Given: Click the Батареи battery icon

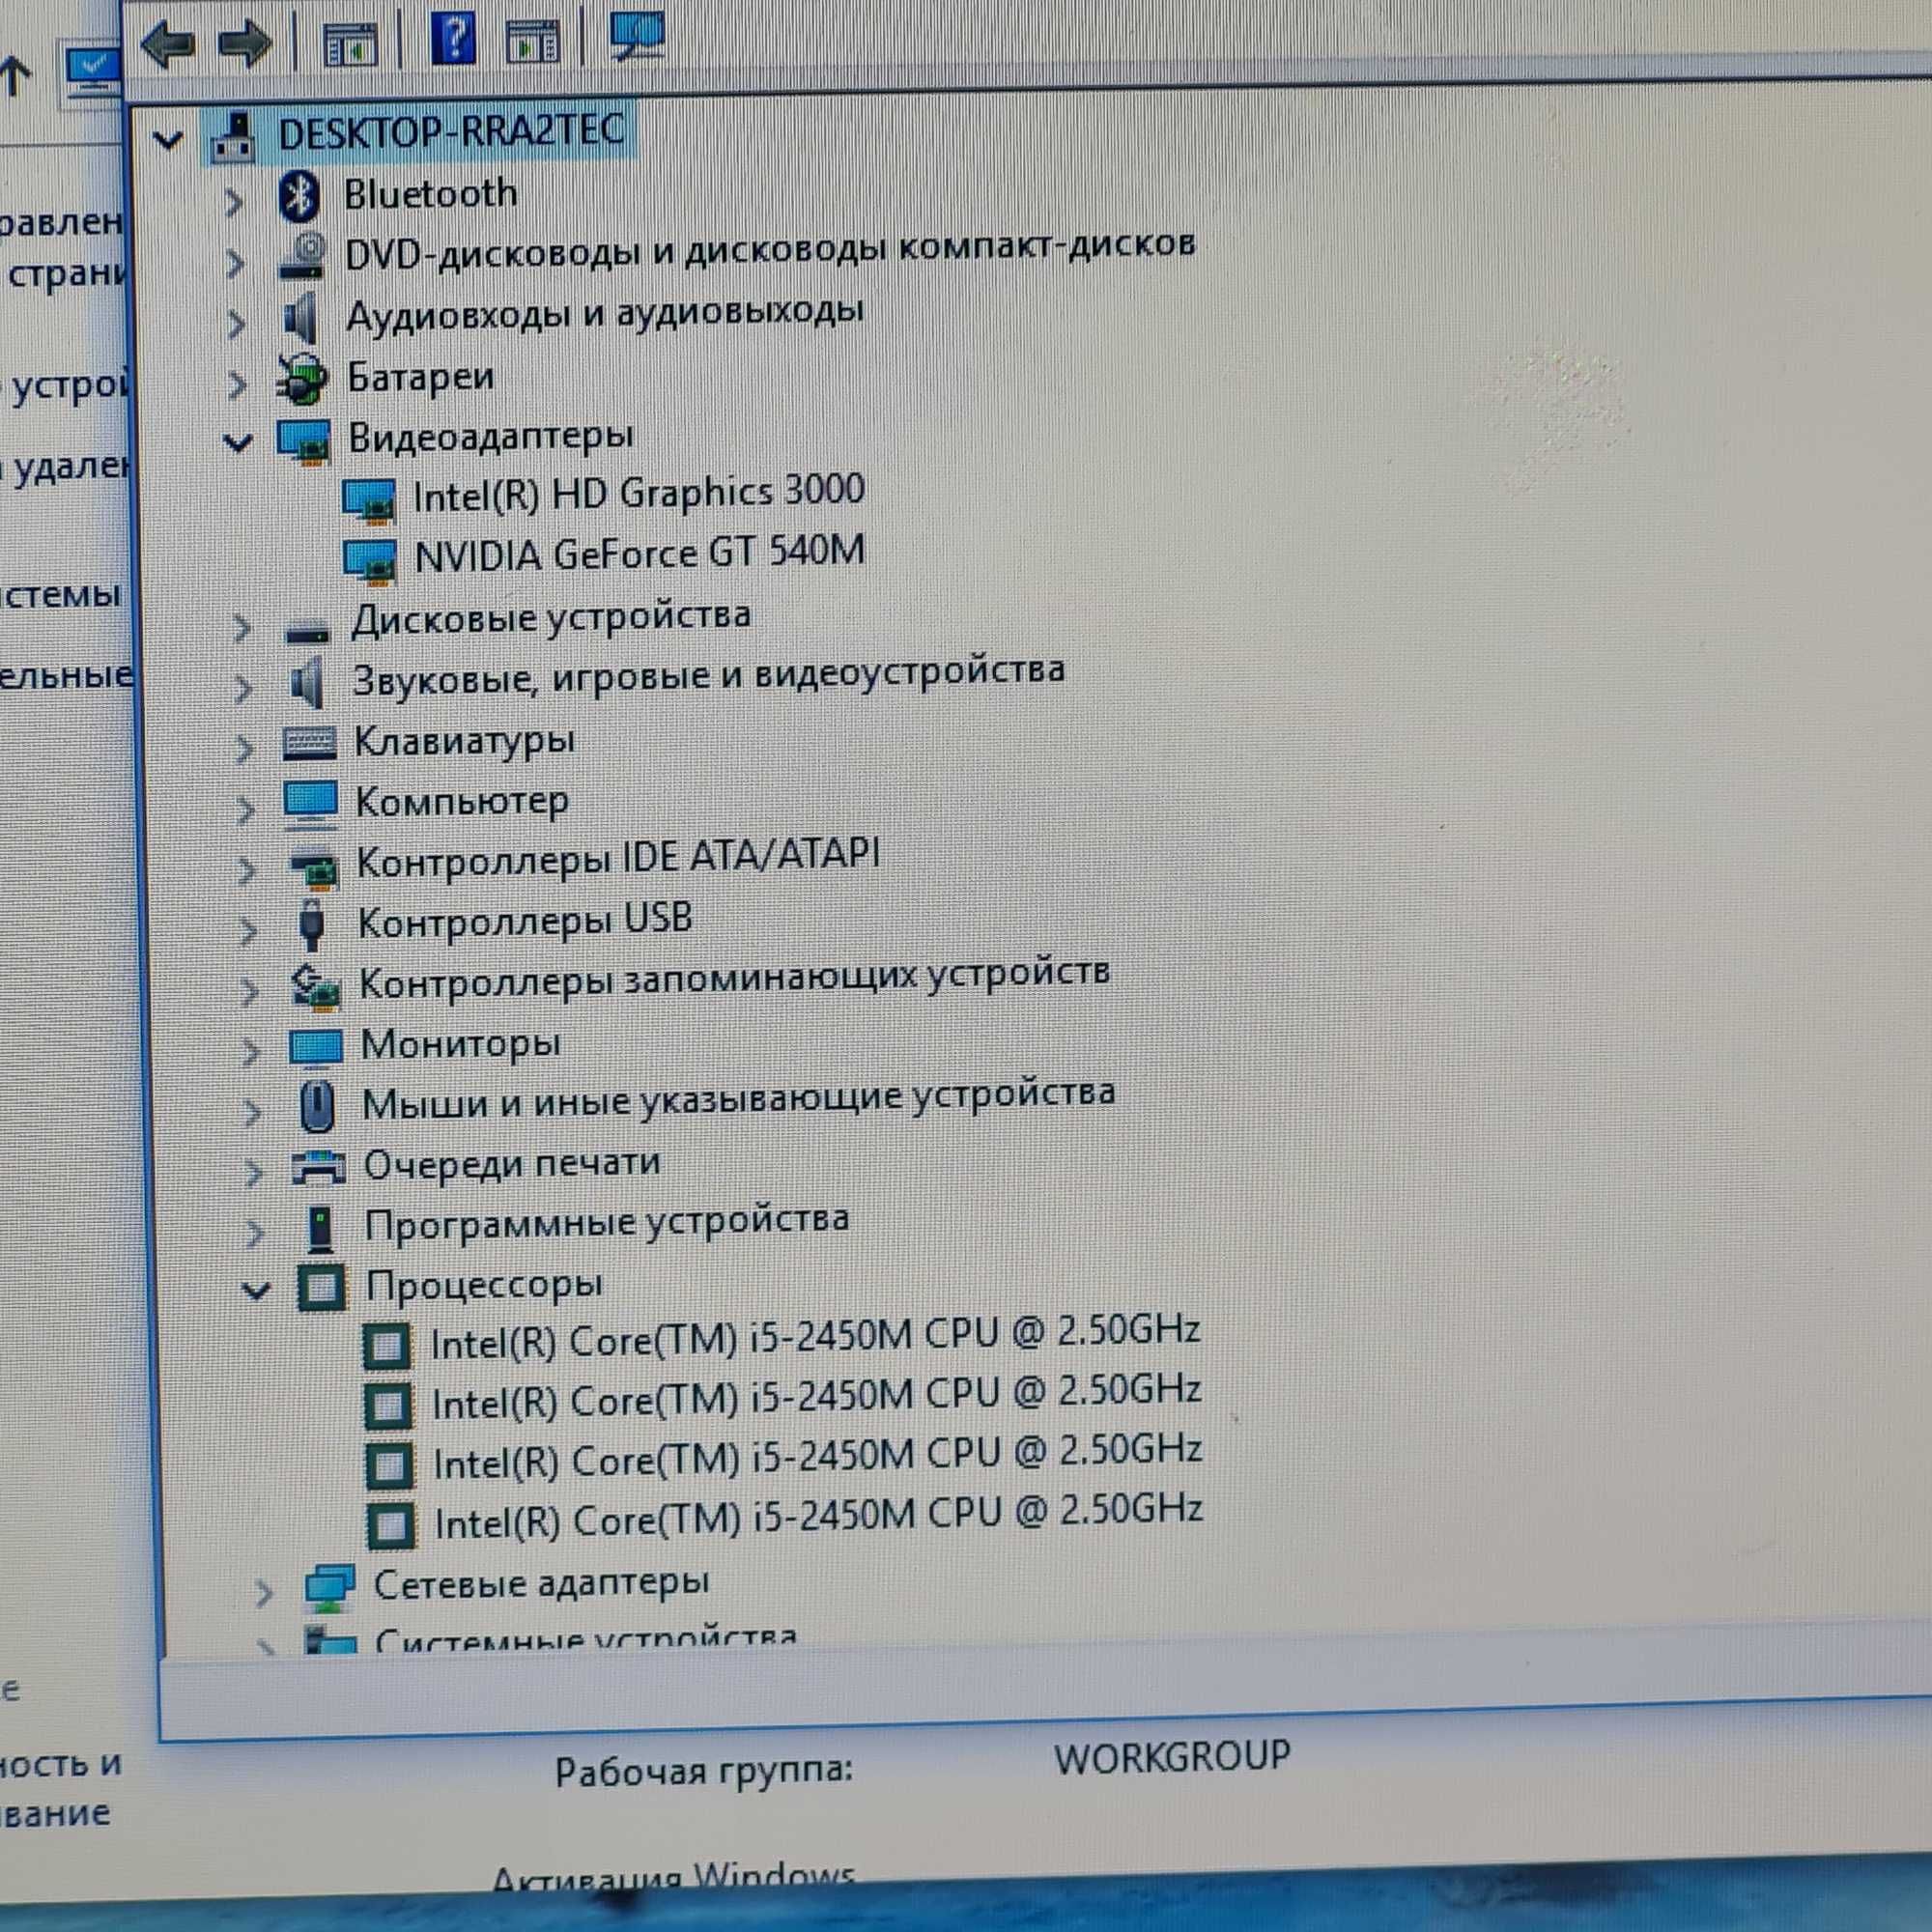Looking at the screenshot, I should pos(302,379).
